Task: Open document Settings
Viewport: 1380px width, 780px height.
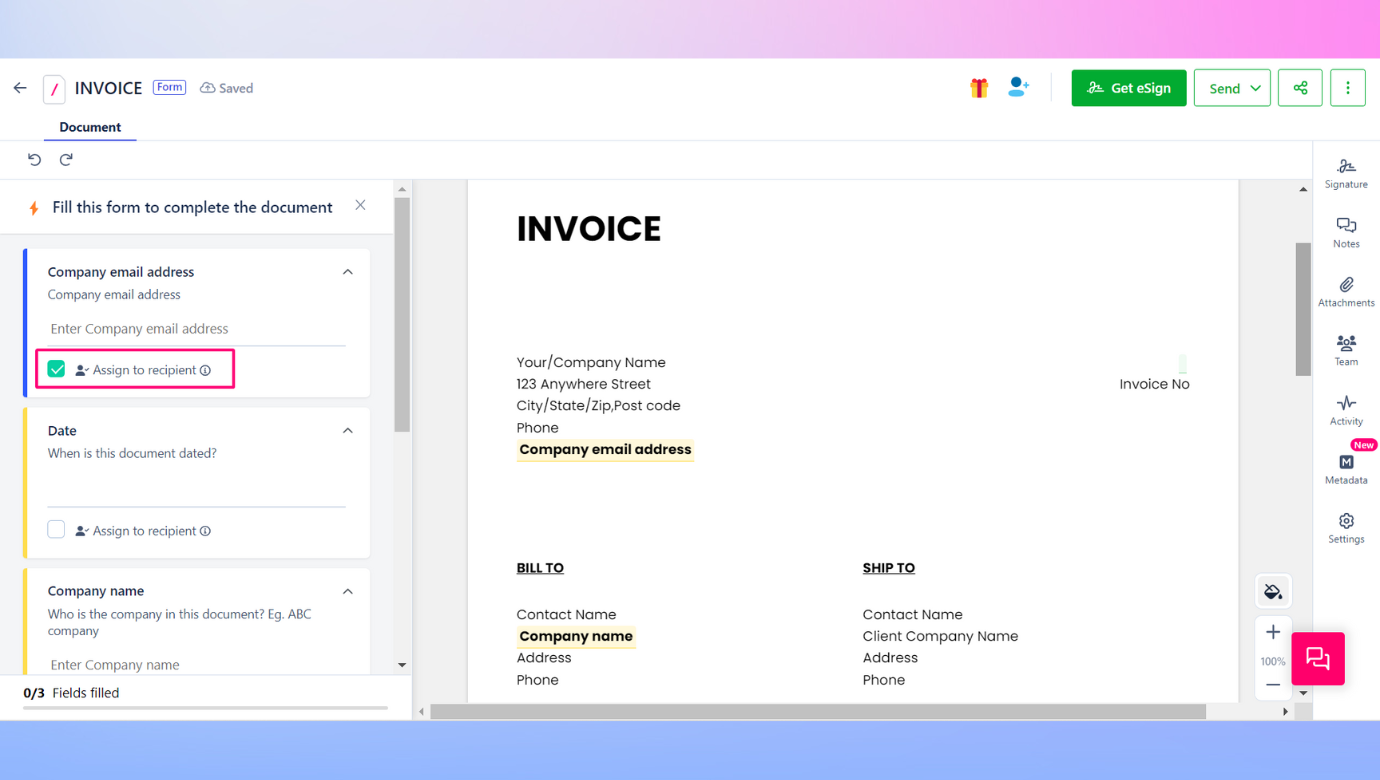Action: tap(1345, 528)
